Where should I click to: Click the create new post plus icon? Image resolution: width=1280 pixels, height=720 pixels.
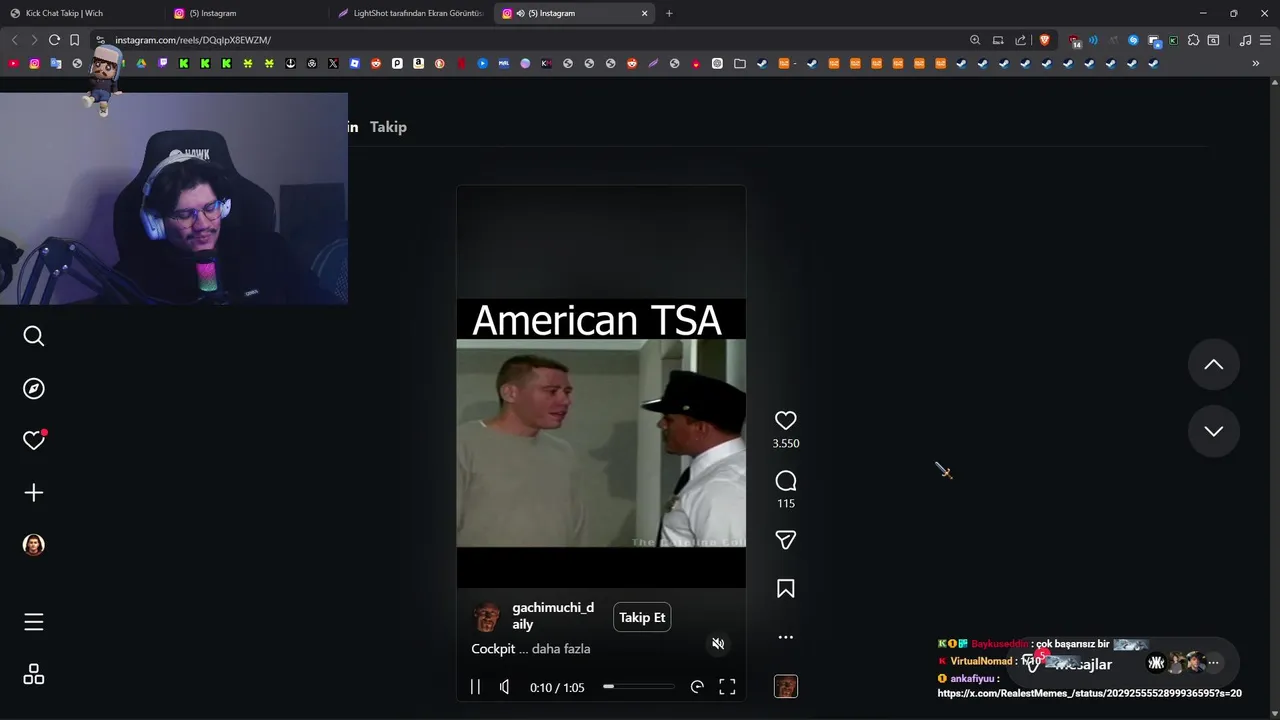pos(34,492)
